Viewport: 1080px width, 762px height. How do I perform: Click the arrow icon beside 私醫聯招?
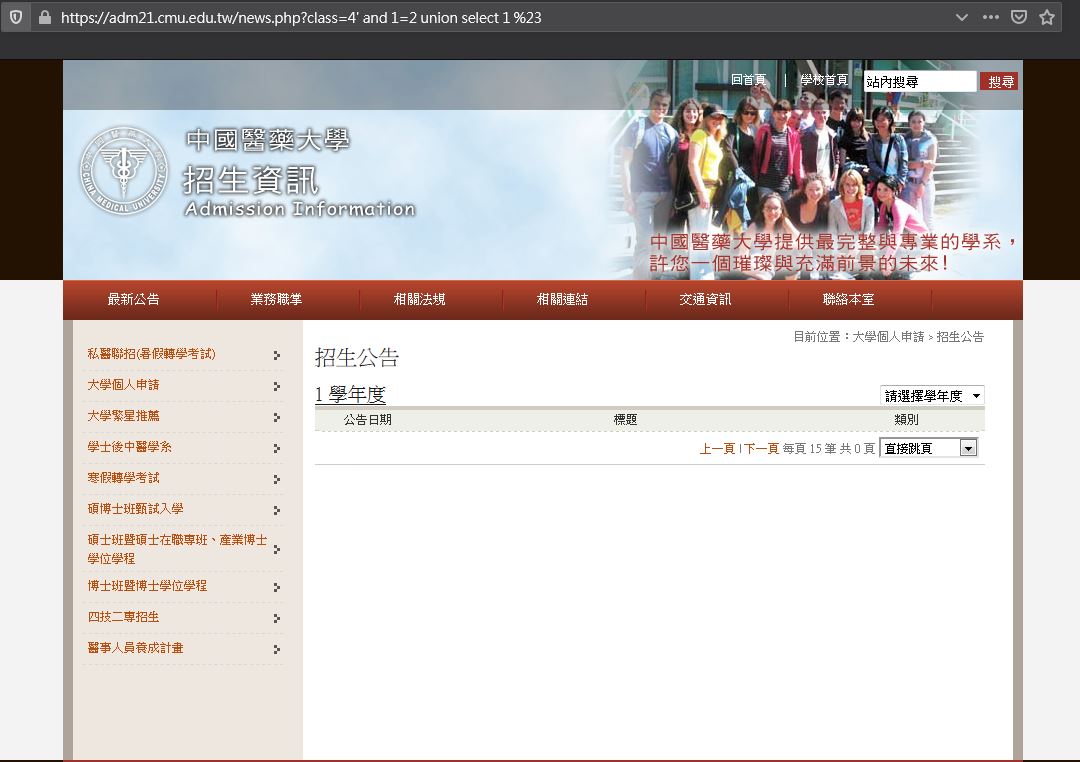pos(277,355)
